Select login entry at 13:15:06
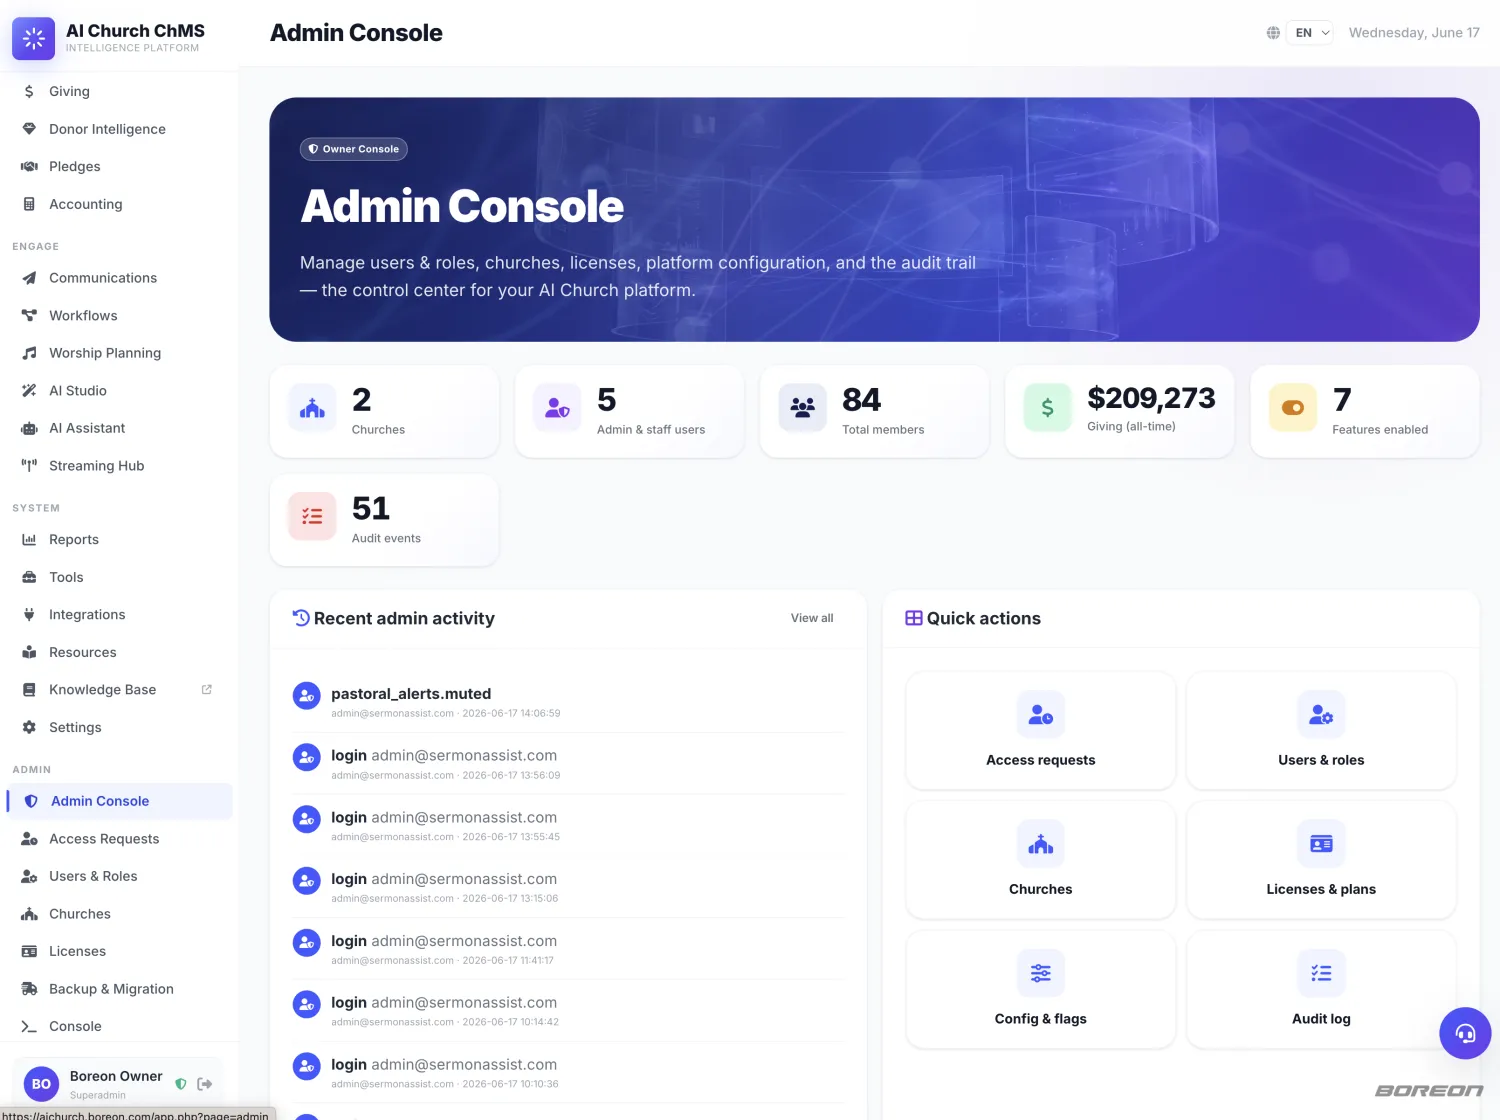1500x1120 pixels. pos(568,887)
